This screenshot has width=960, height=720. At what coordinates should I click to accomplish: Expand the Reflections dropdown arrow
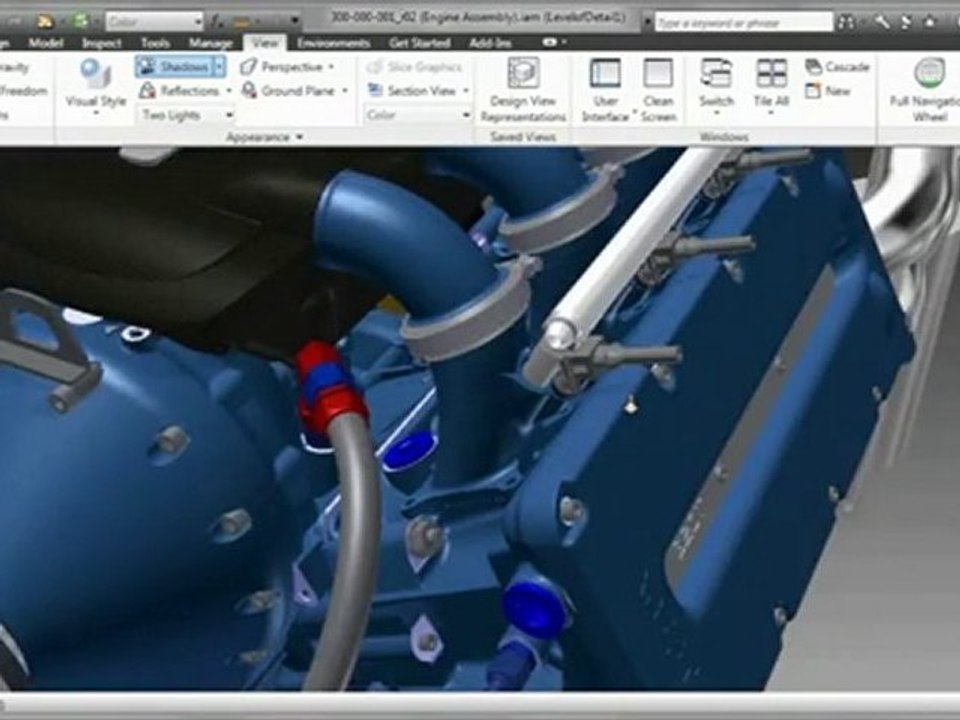pos(229,91)
